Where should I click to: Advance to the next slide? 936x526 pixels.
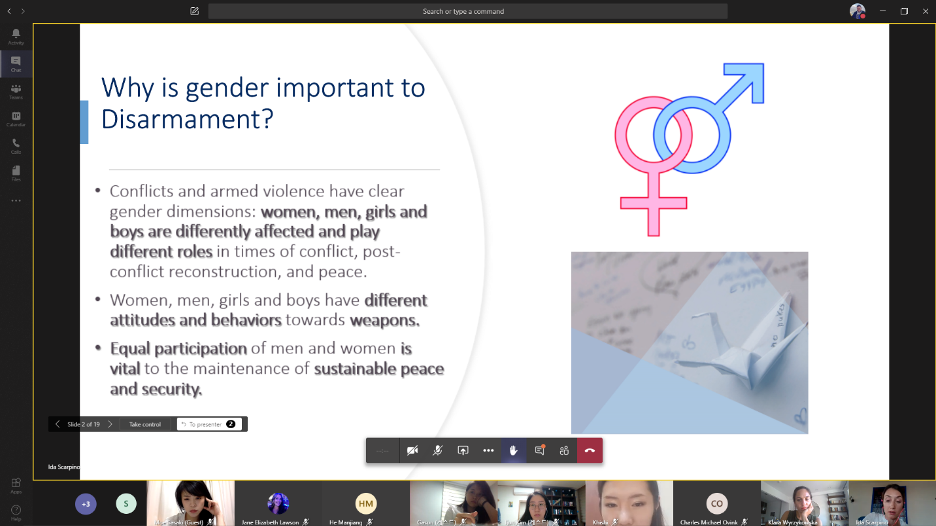click(109, 424)
